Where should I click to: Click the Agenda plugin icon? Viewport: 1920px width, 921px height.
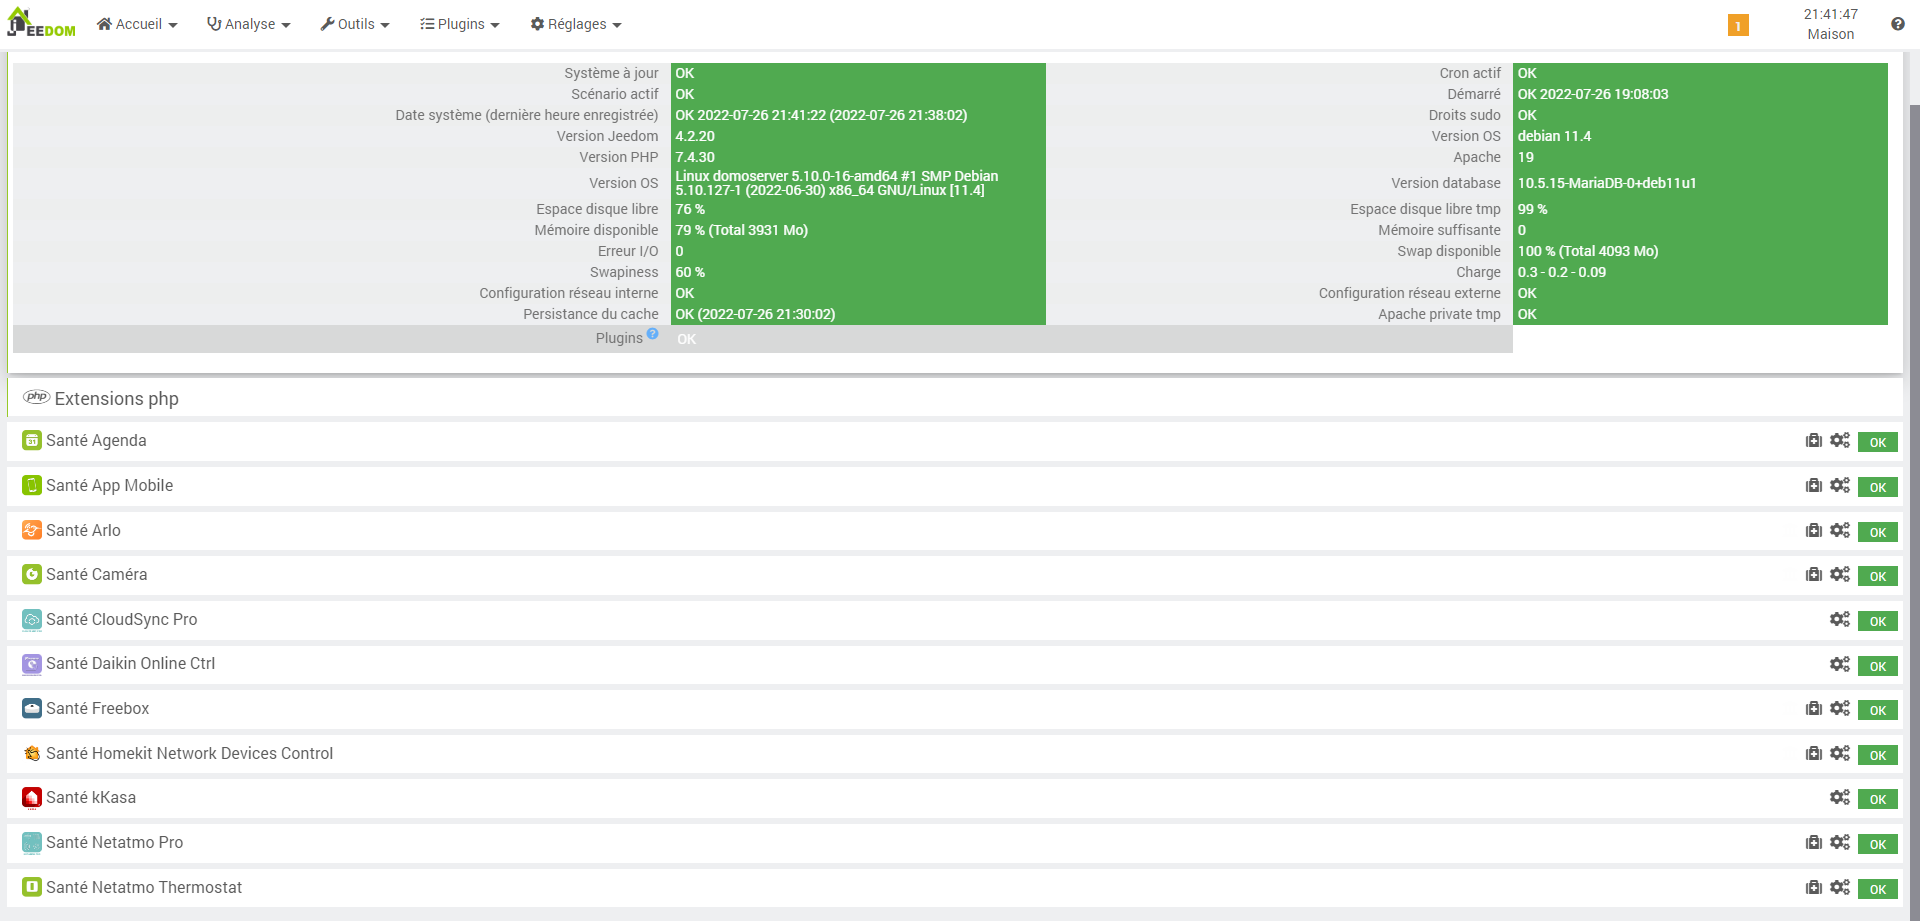[32, 441]
